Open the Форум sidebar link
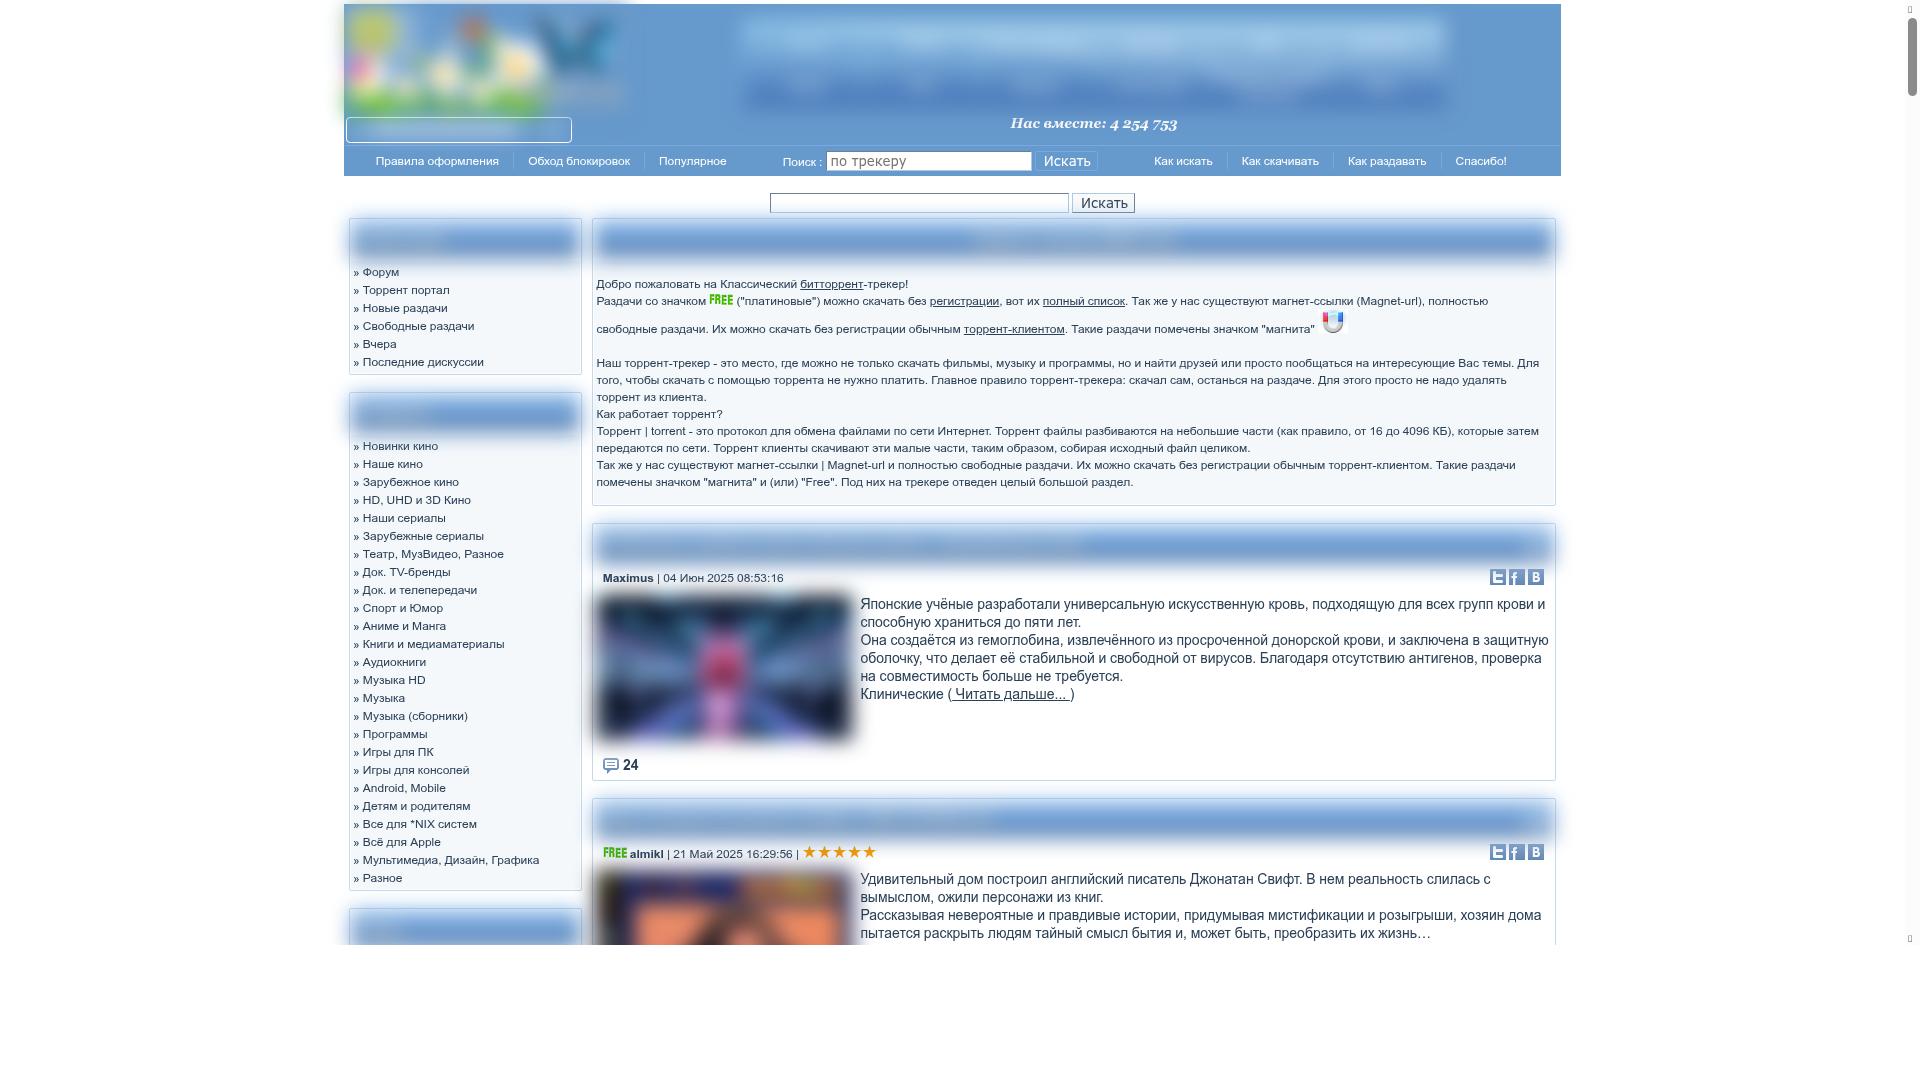 pos(380,272)
